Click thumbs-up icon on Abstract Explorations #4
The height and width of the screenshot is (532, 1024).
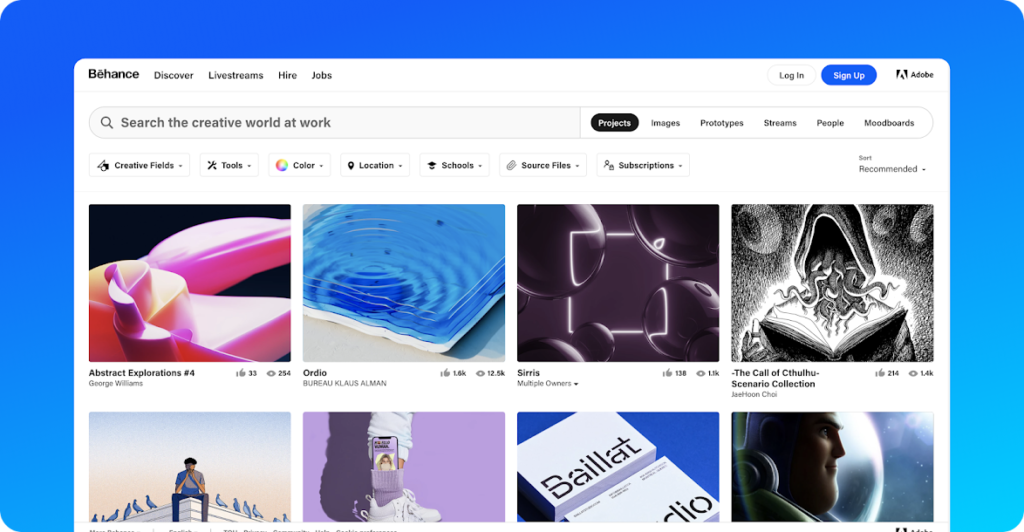click(241, 373)
